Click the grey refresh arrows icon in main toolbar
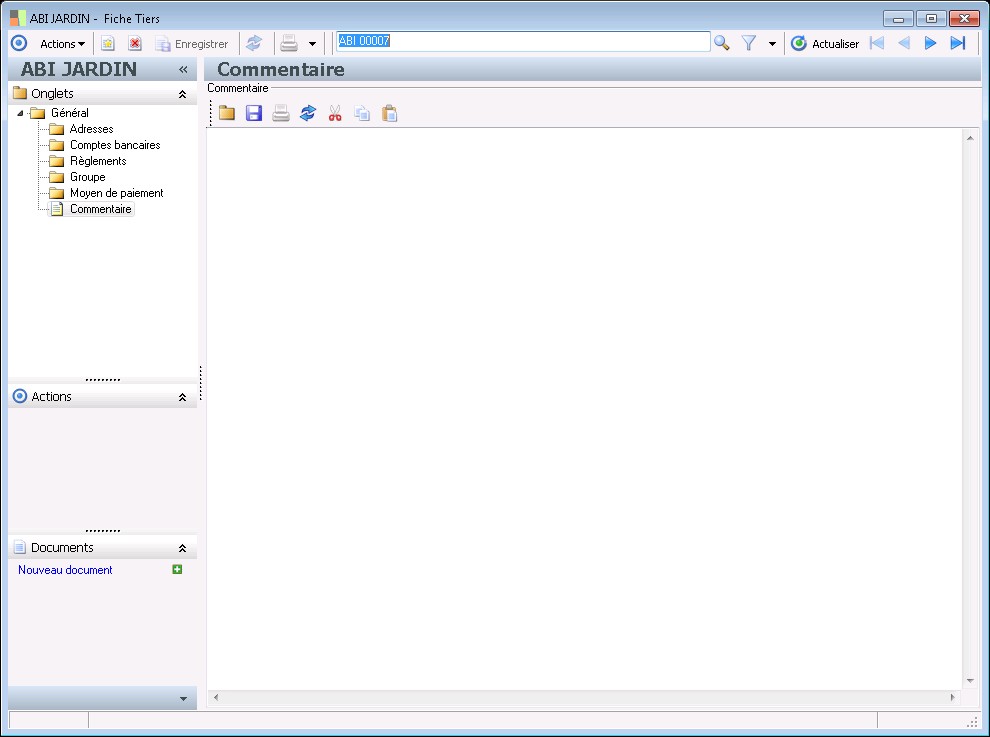Screen dimensions: 990x737 [254, 44]
